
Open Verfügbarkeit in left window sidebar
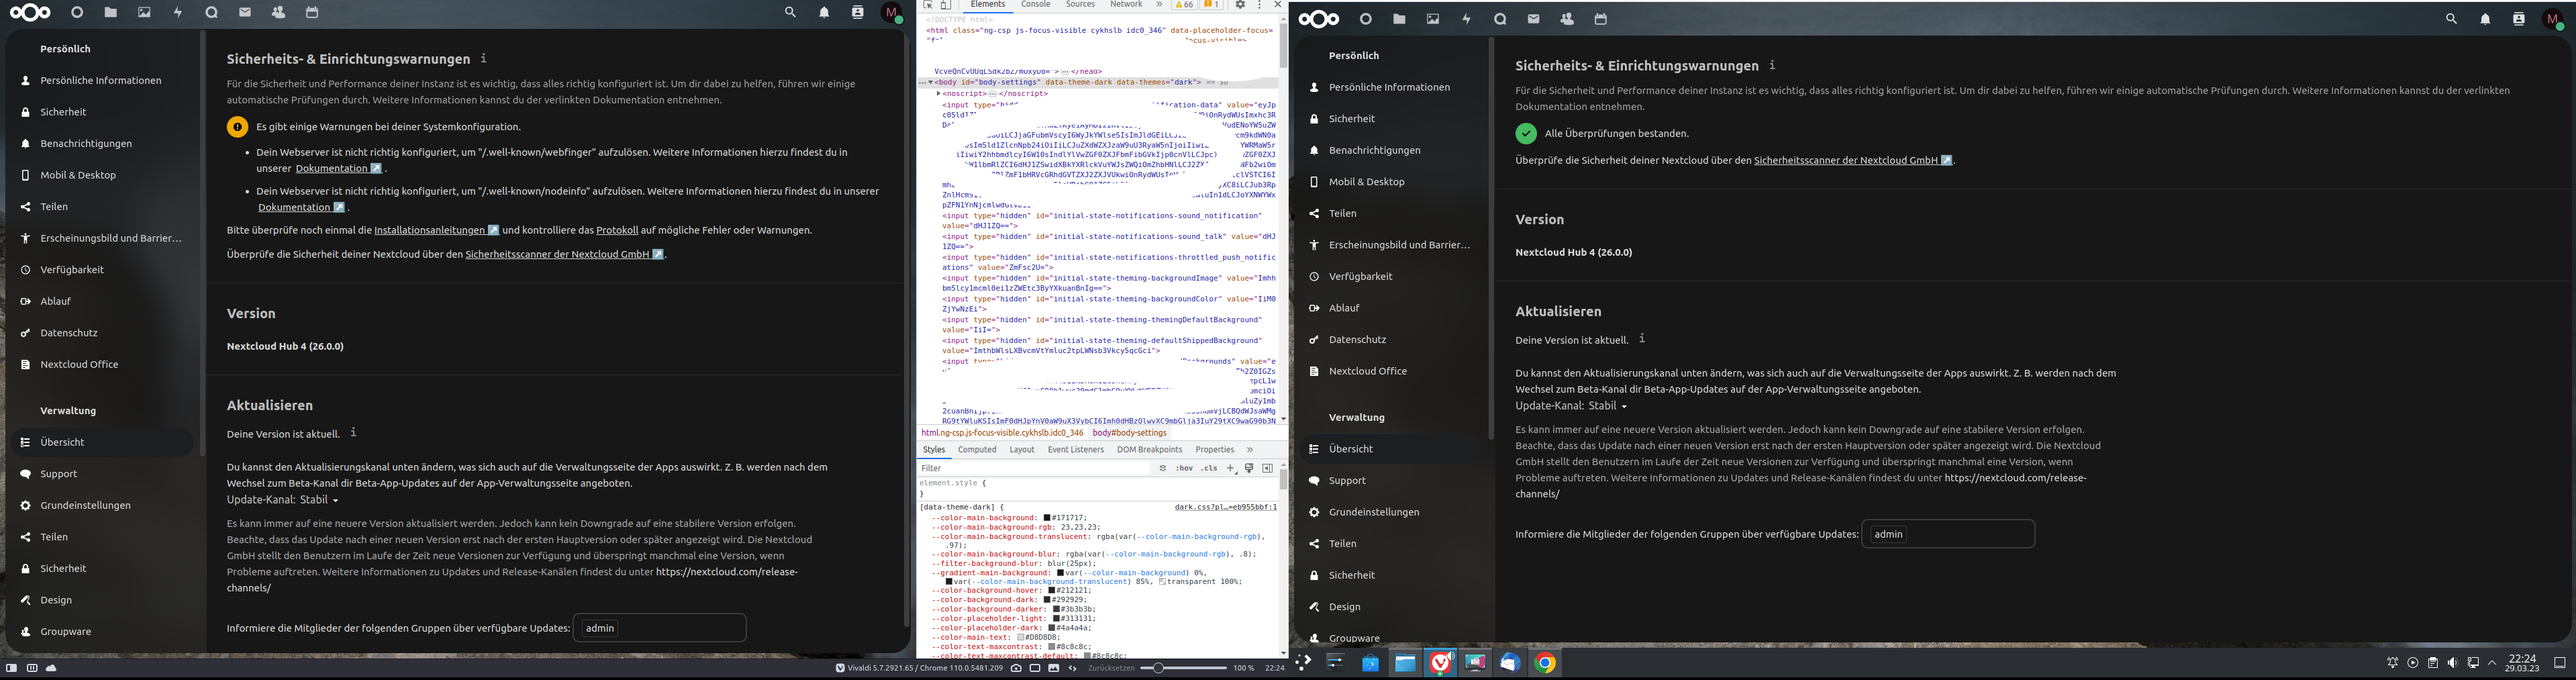tap(101, 270)
